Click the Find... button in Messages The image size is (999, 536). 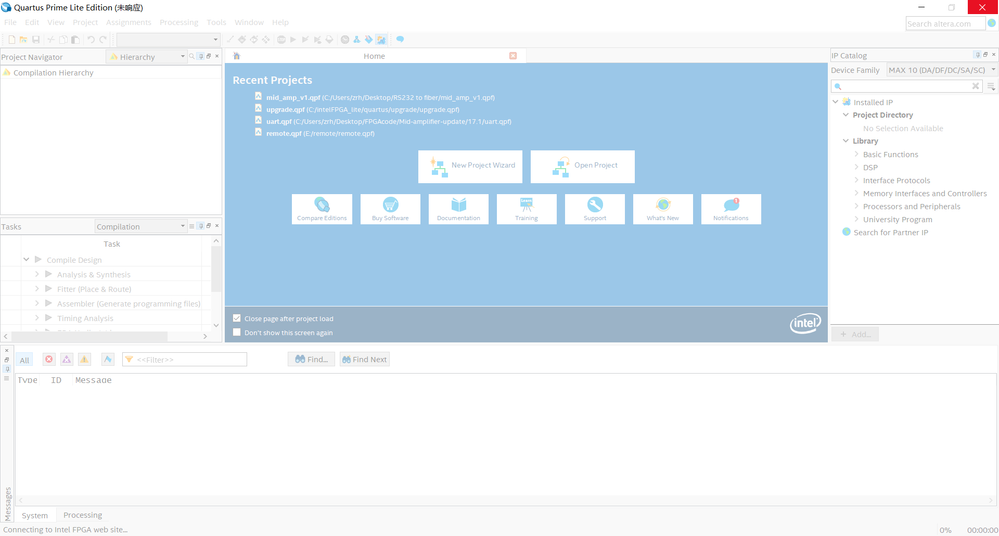pos(311,359)
